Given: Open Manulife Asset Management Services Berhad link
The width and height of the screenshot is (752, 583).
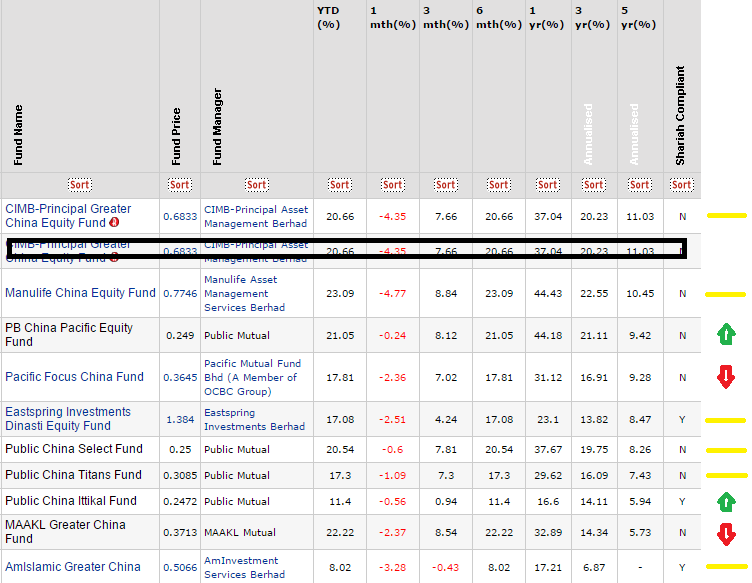Looking at the screenshot, I should (x=245, y=293).
